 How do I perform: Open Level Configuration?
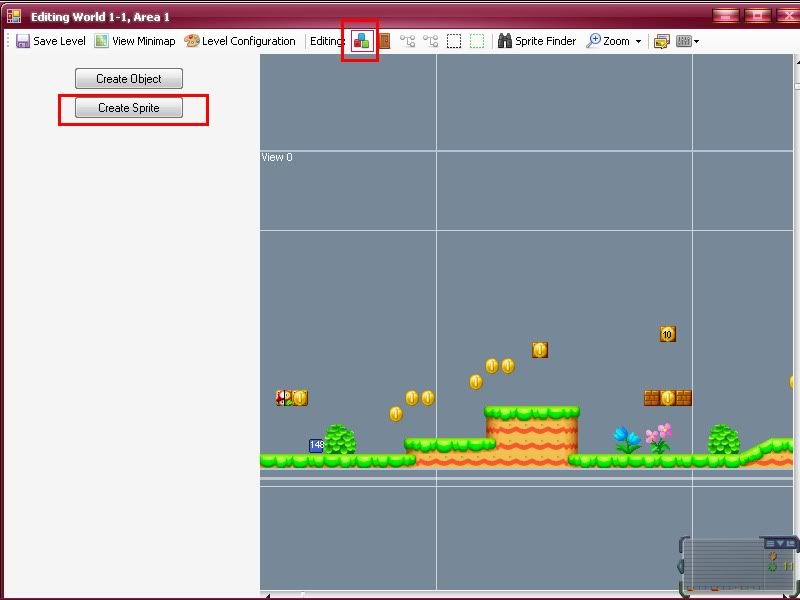click(x=240, y=41)
